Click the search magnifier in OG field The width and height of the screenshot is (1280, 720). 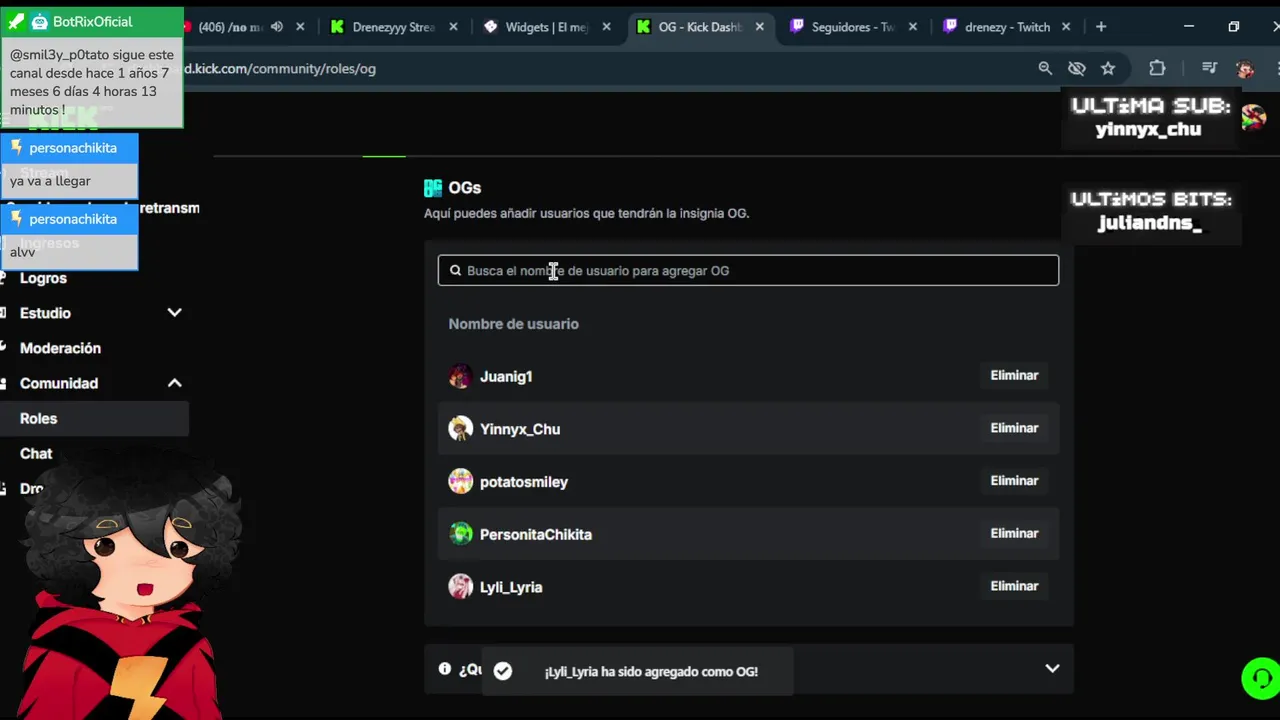pyautogui.click(x=455, y=270)
